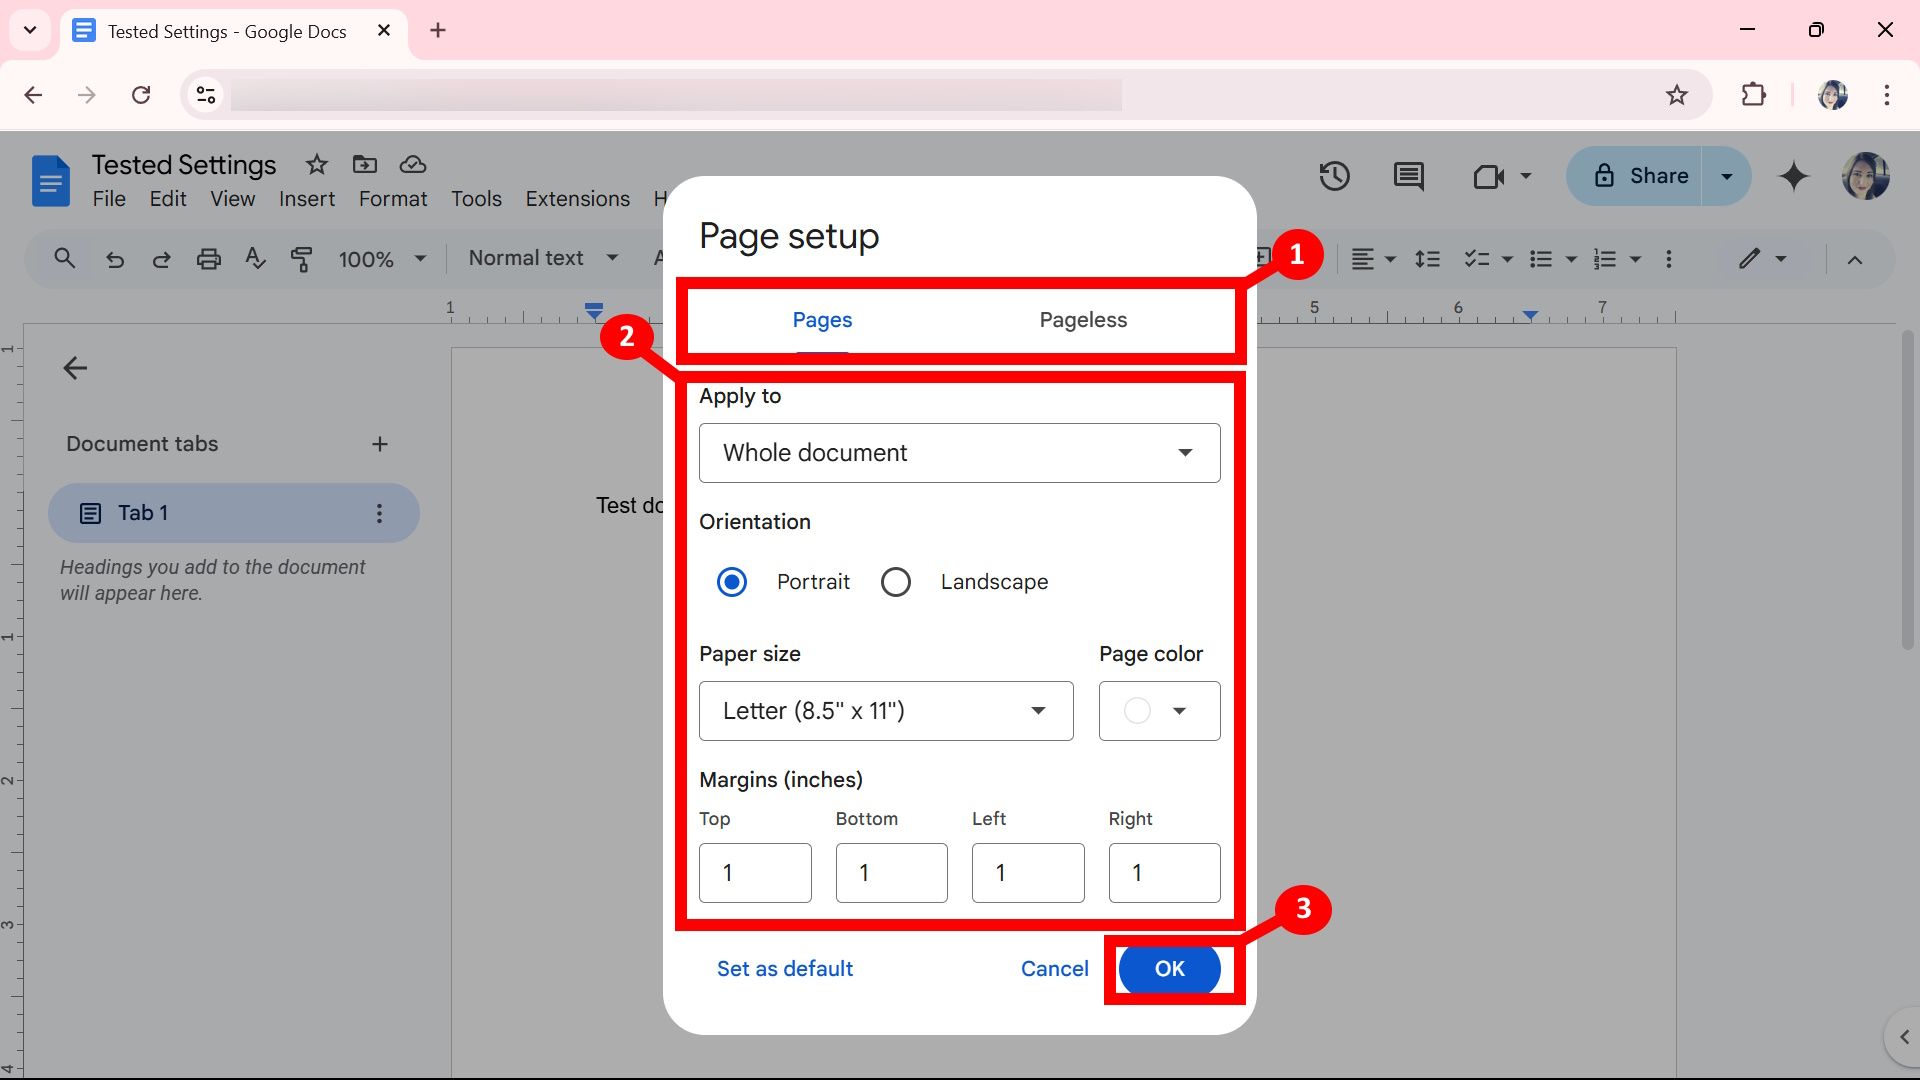Confirm settings by clicking OK
This screenshot has height=1080, width=1920.
1168,968
